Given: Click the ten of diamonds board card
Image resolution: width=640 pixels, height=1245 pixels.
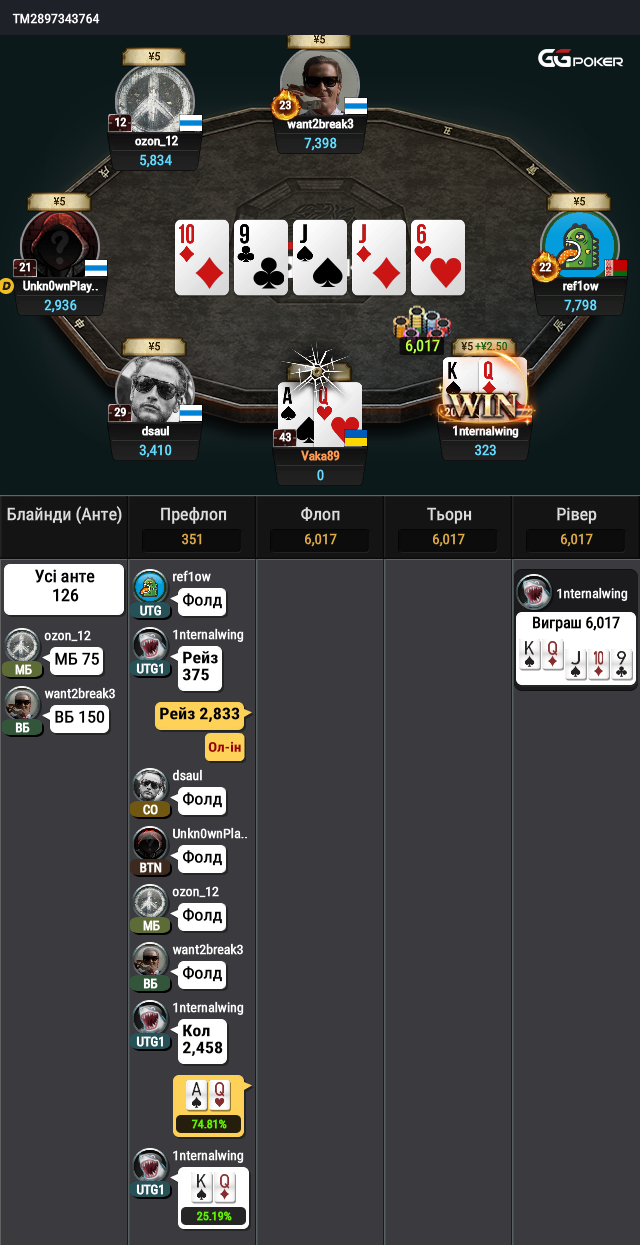Looking at the screenshot, I should tap(202, 258).
